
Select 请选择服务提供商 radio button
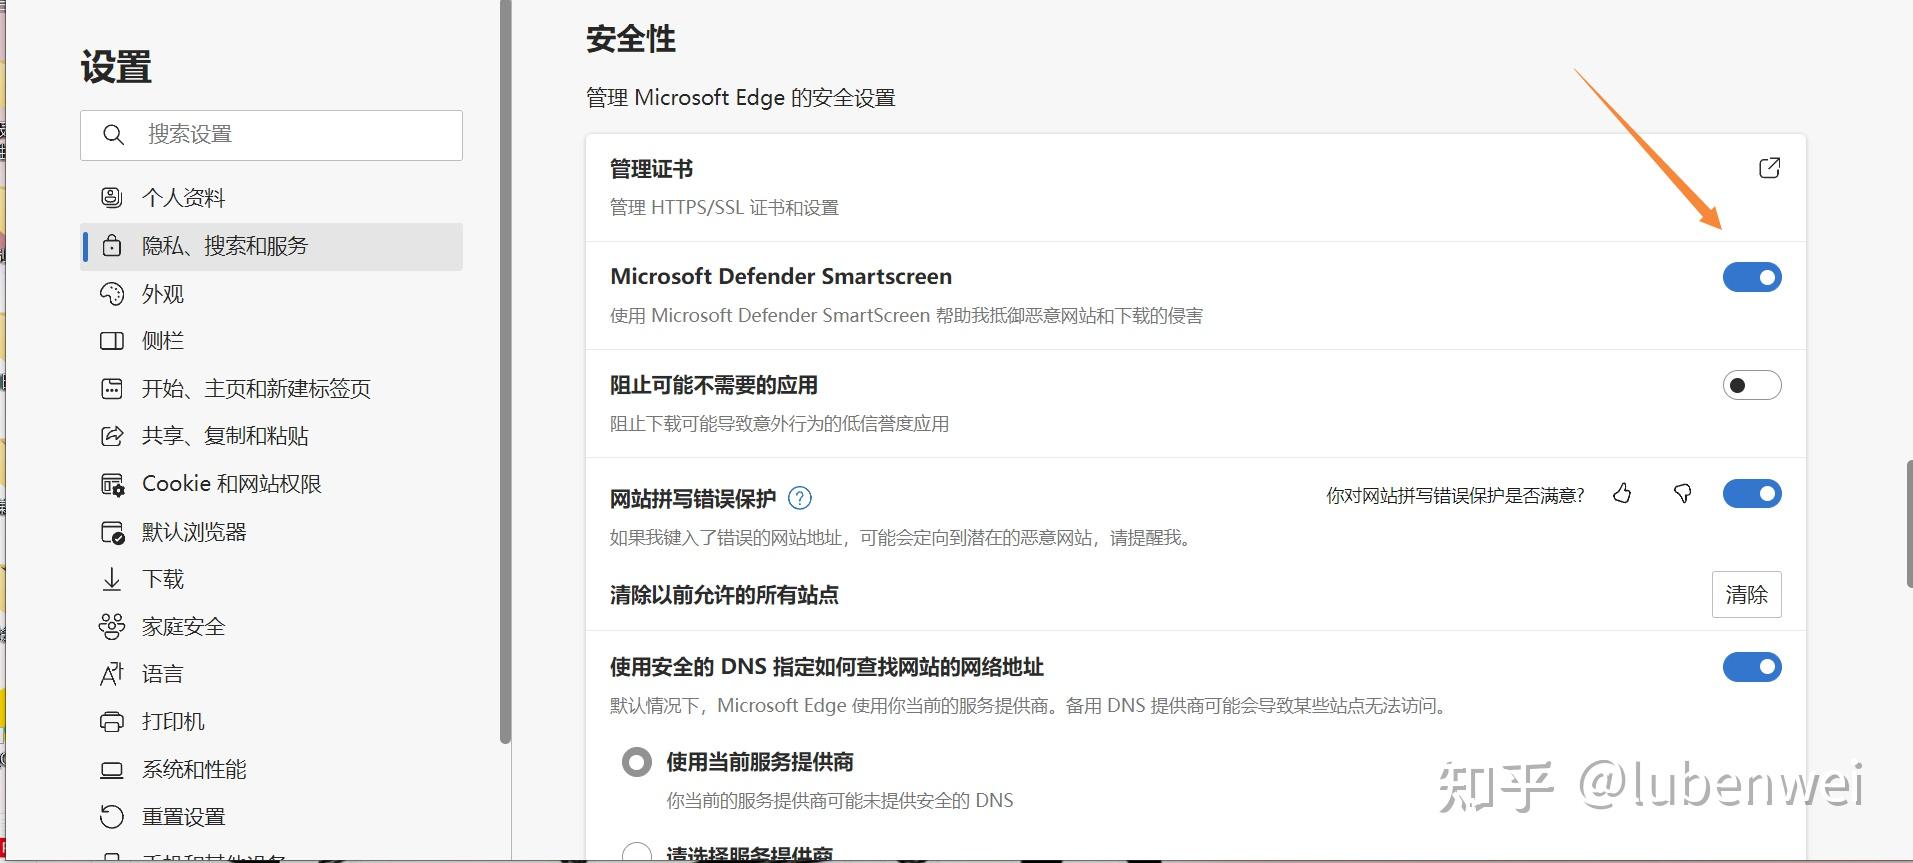point(637,852)
